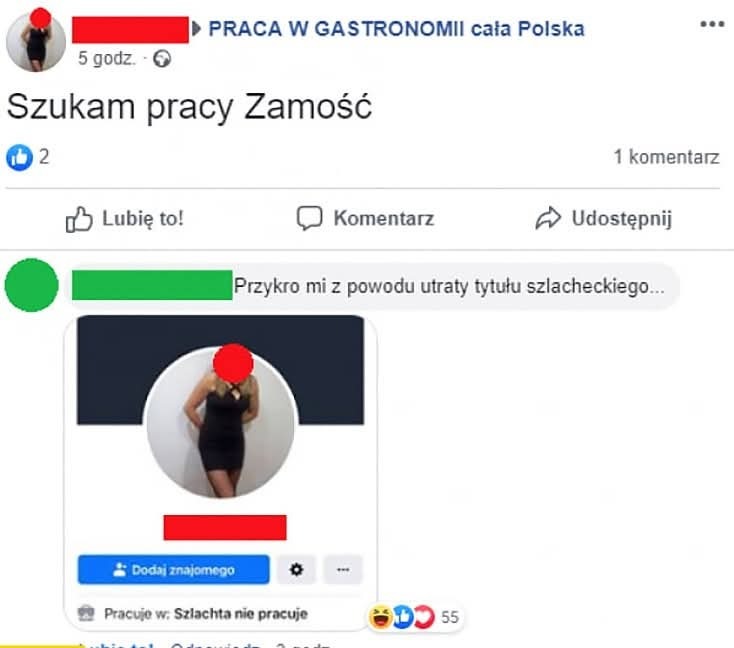This screenshot has height=648, width=734.
Task: Click the heart reaction icon on comment
Action: 425,617
